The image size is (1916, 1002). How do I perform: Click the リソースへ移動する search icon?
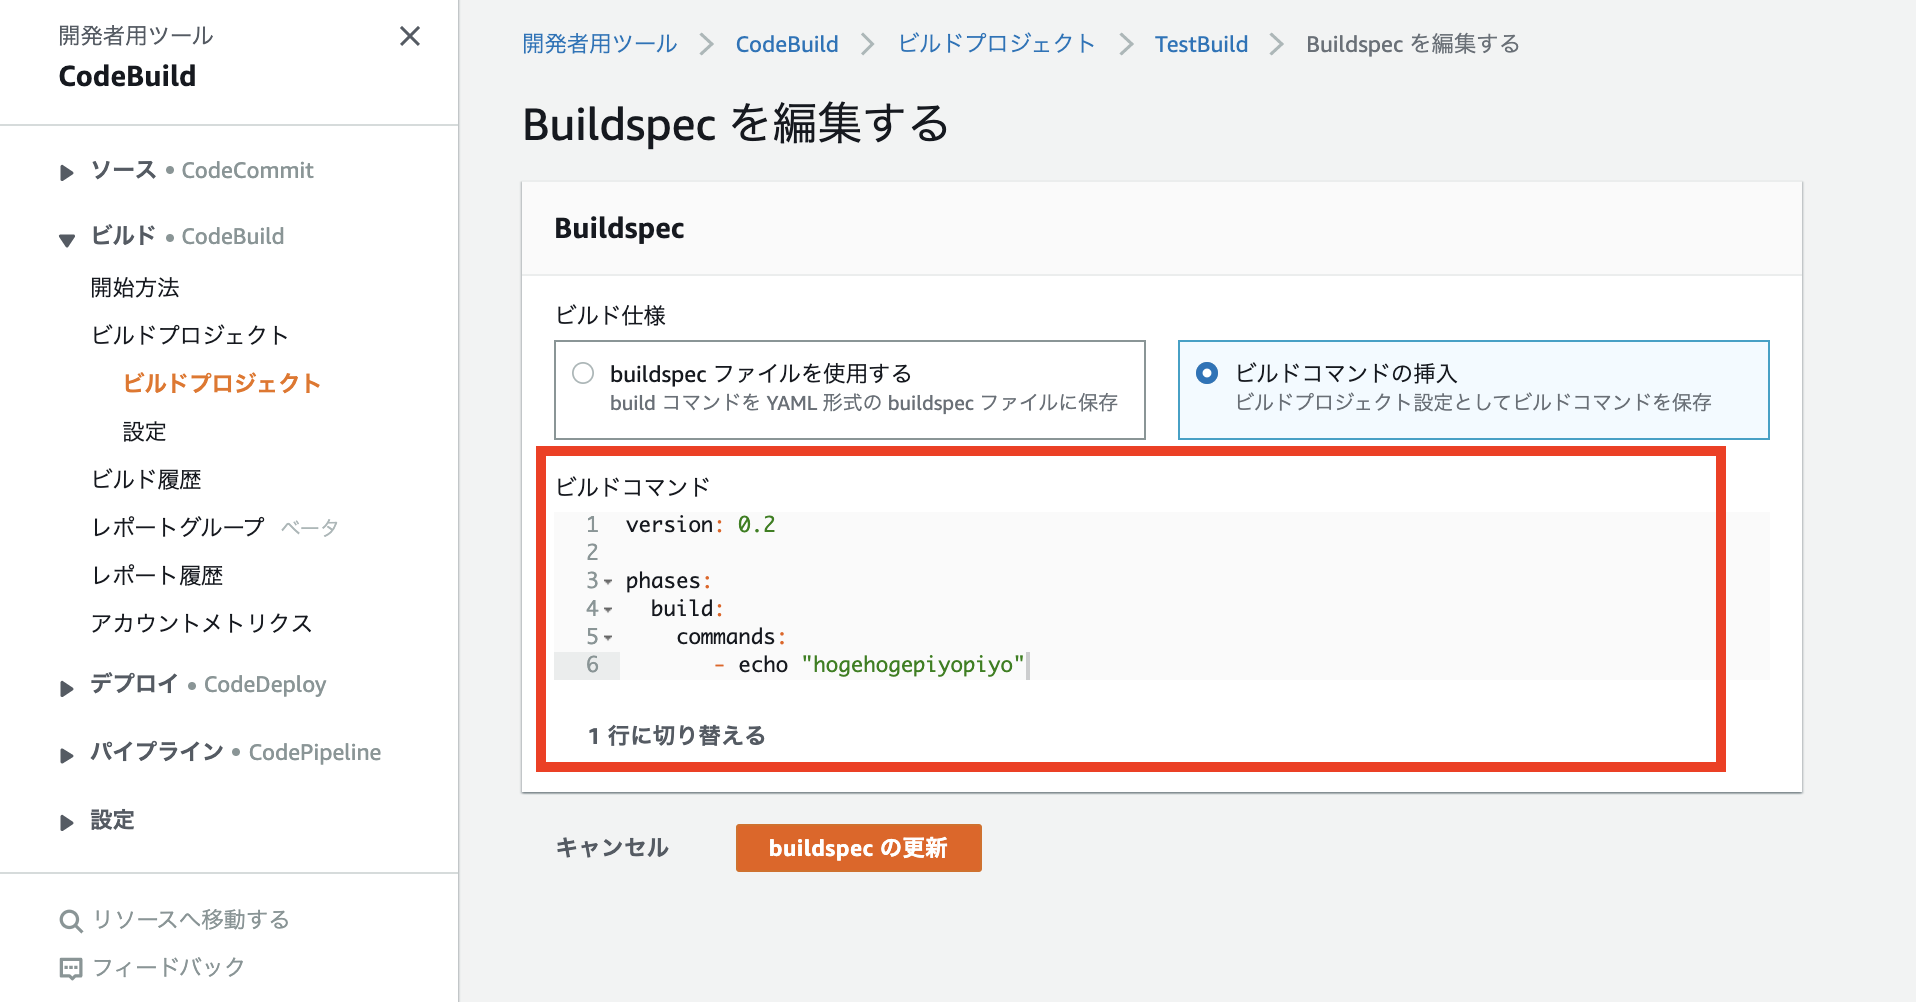(x=71, y=921)
